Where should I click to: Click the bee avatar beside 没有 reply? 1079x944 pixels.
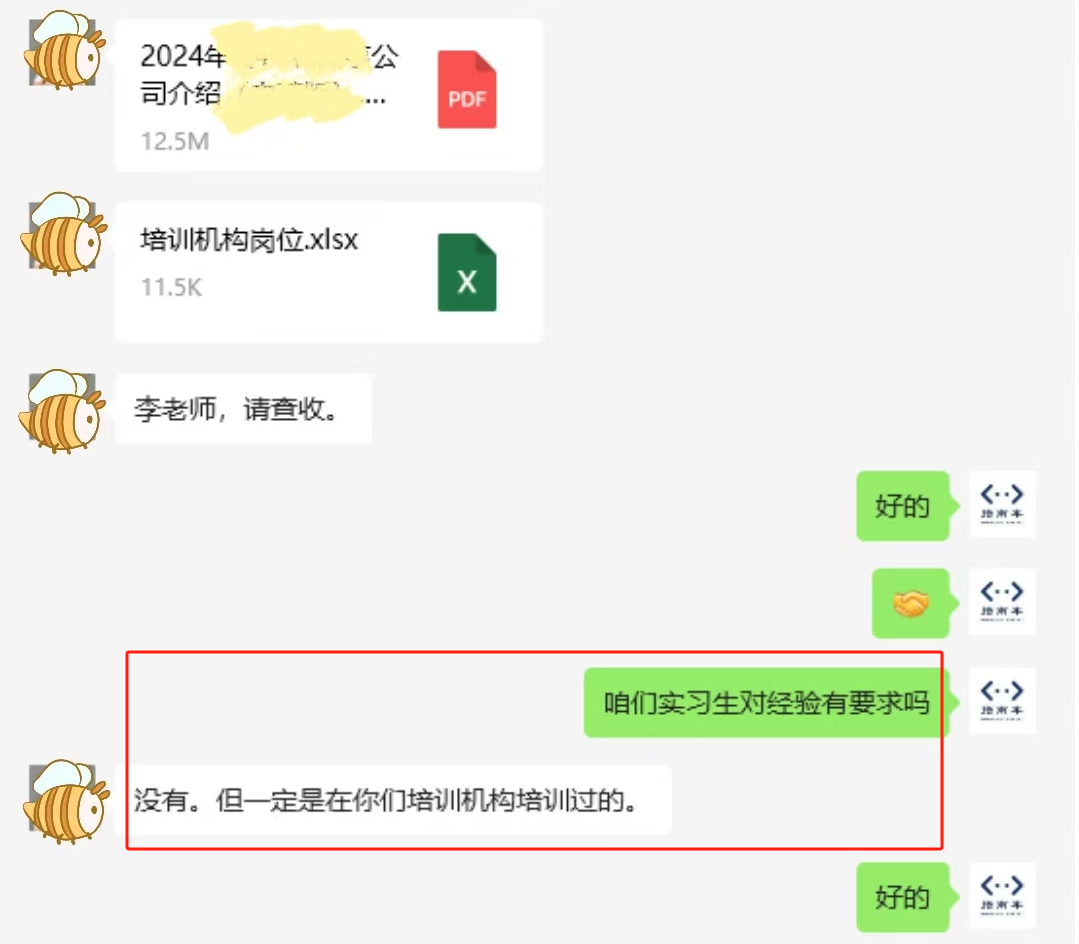[67, 802]
